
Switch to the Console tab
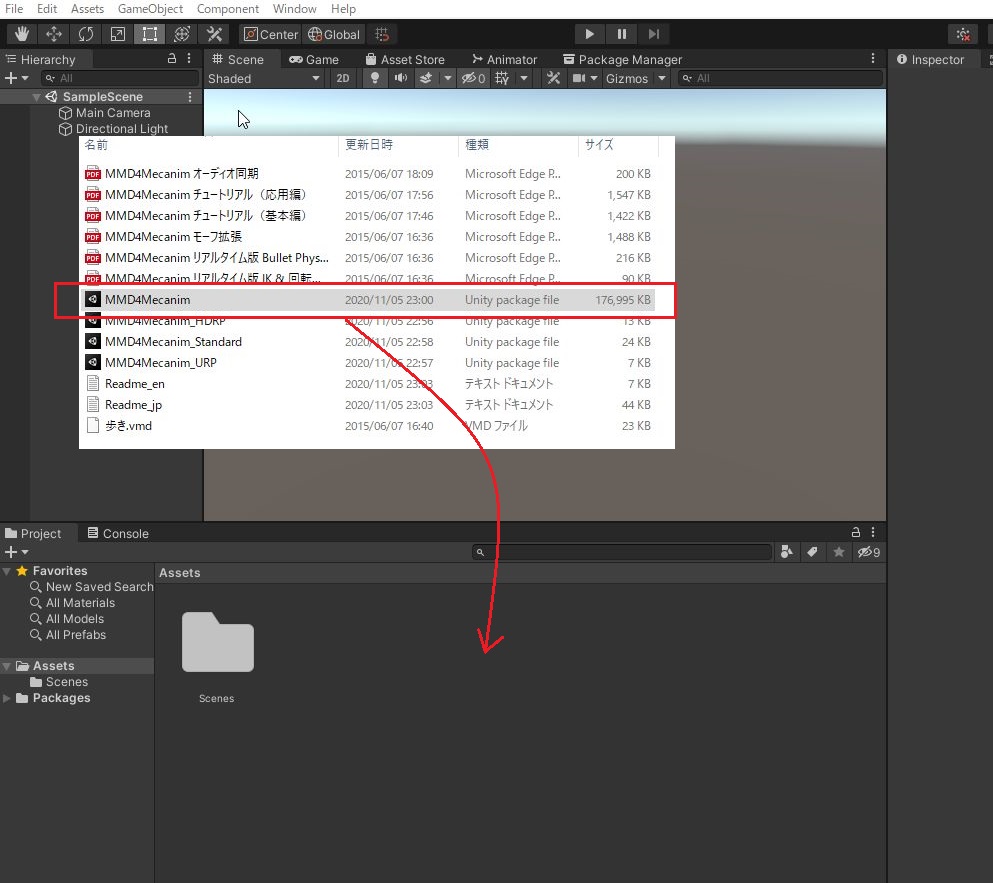click(118, 533)
